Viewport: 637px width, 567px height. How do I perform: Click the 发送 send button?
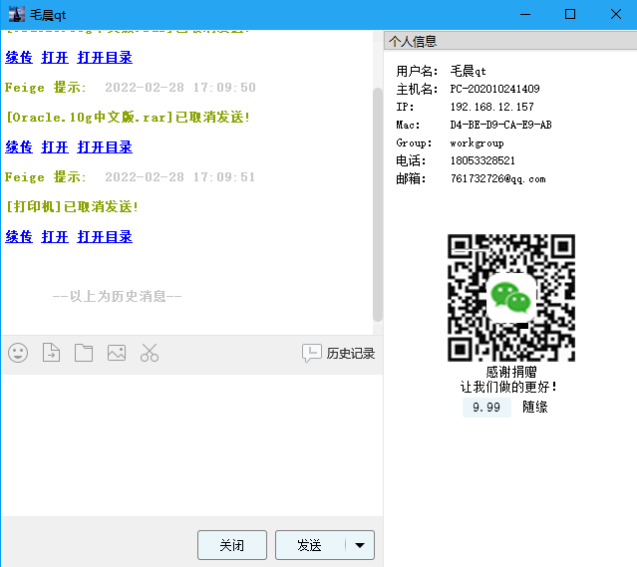310,545
